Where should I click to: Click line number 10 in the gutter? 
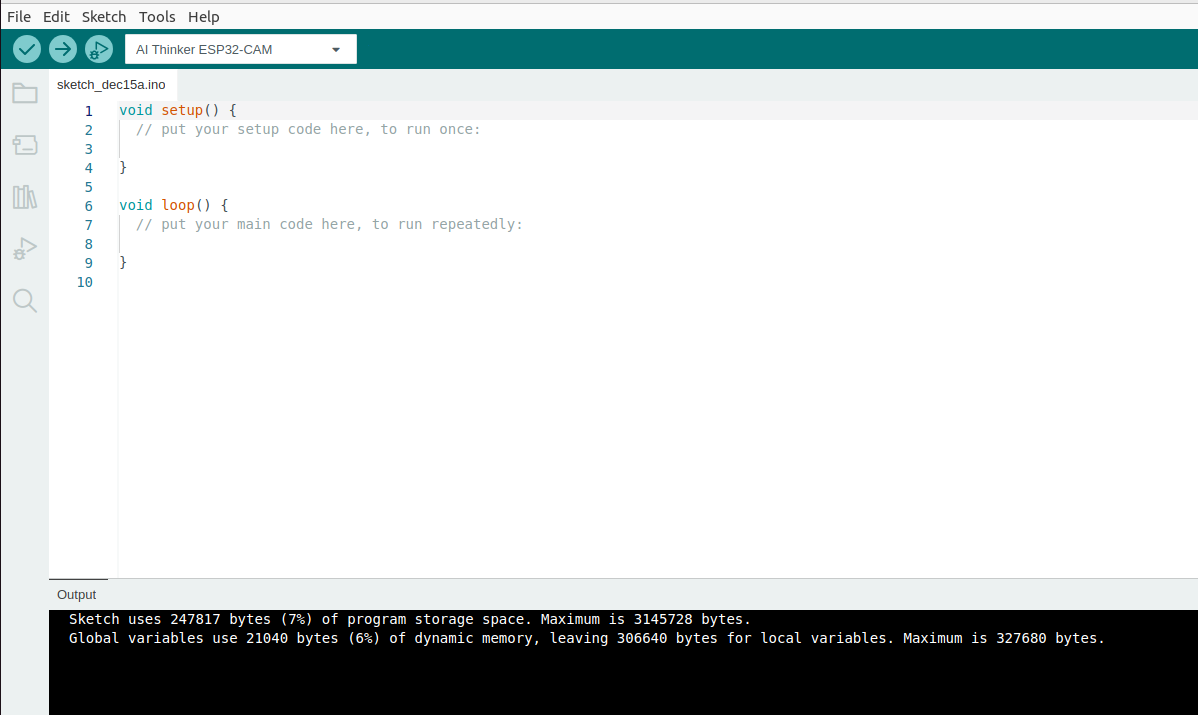tap(85, 283)
